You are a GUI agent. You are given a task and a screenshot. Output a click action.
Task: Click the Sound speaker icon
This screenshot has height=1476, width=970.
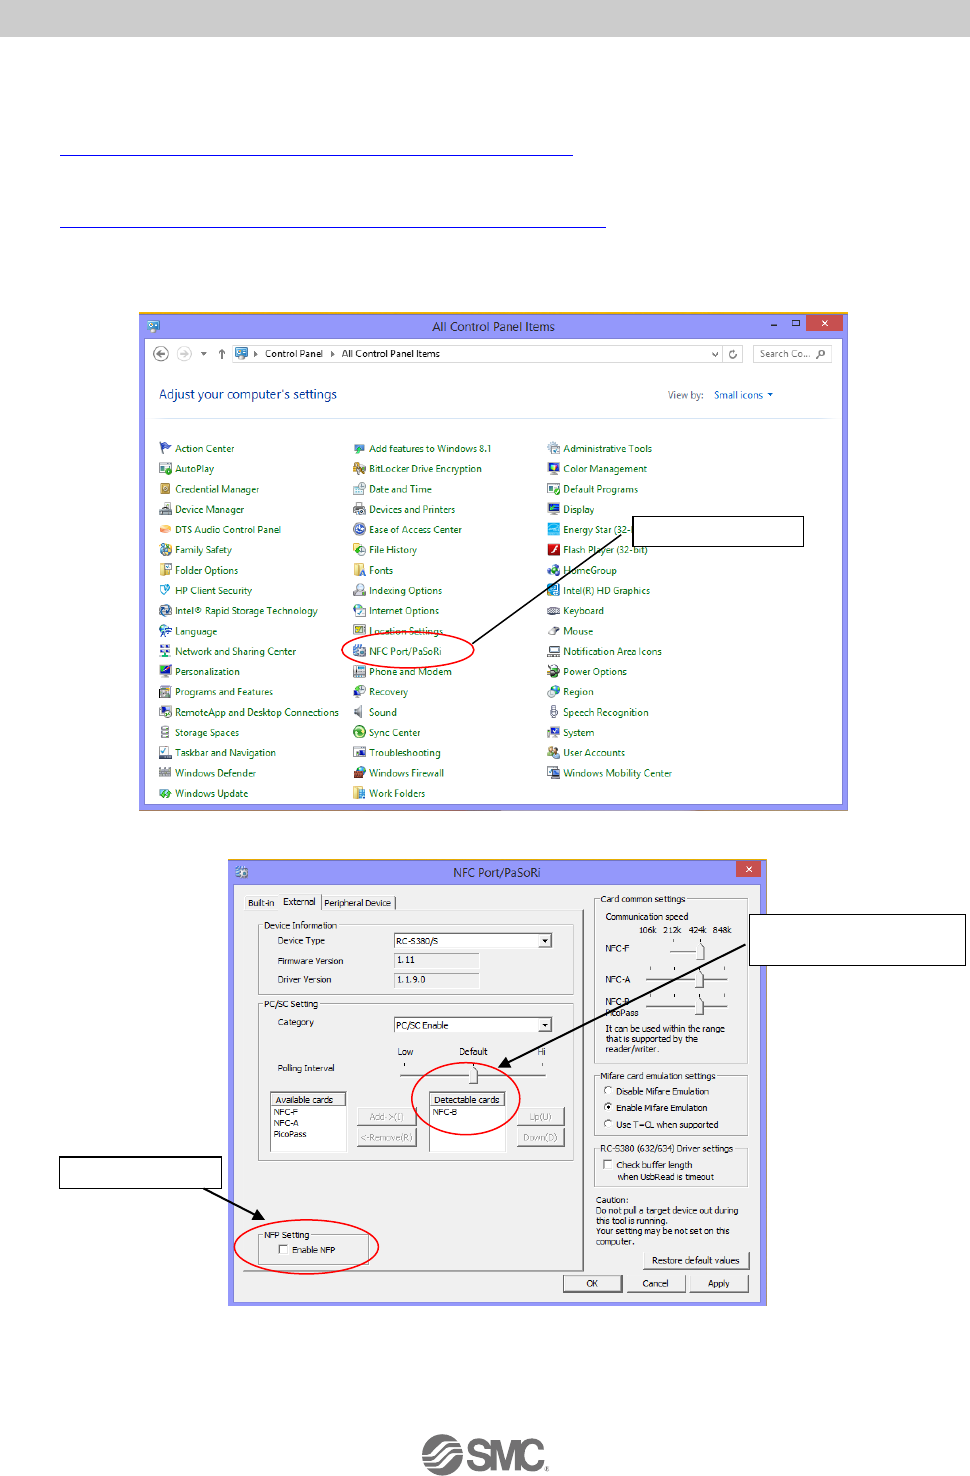tap(359, 712)
